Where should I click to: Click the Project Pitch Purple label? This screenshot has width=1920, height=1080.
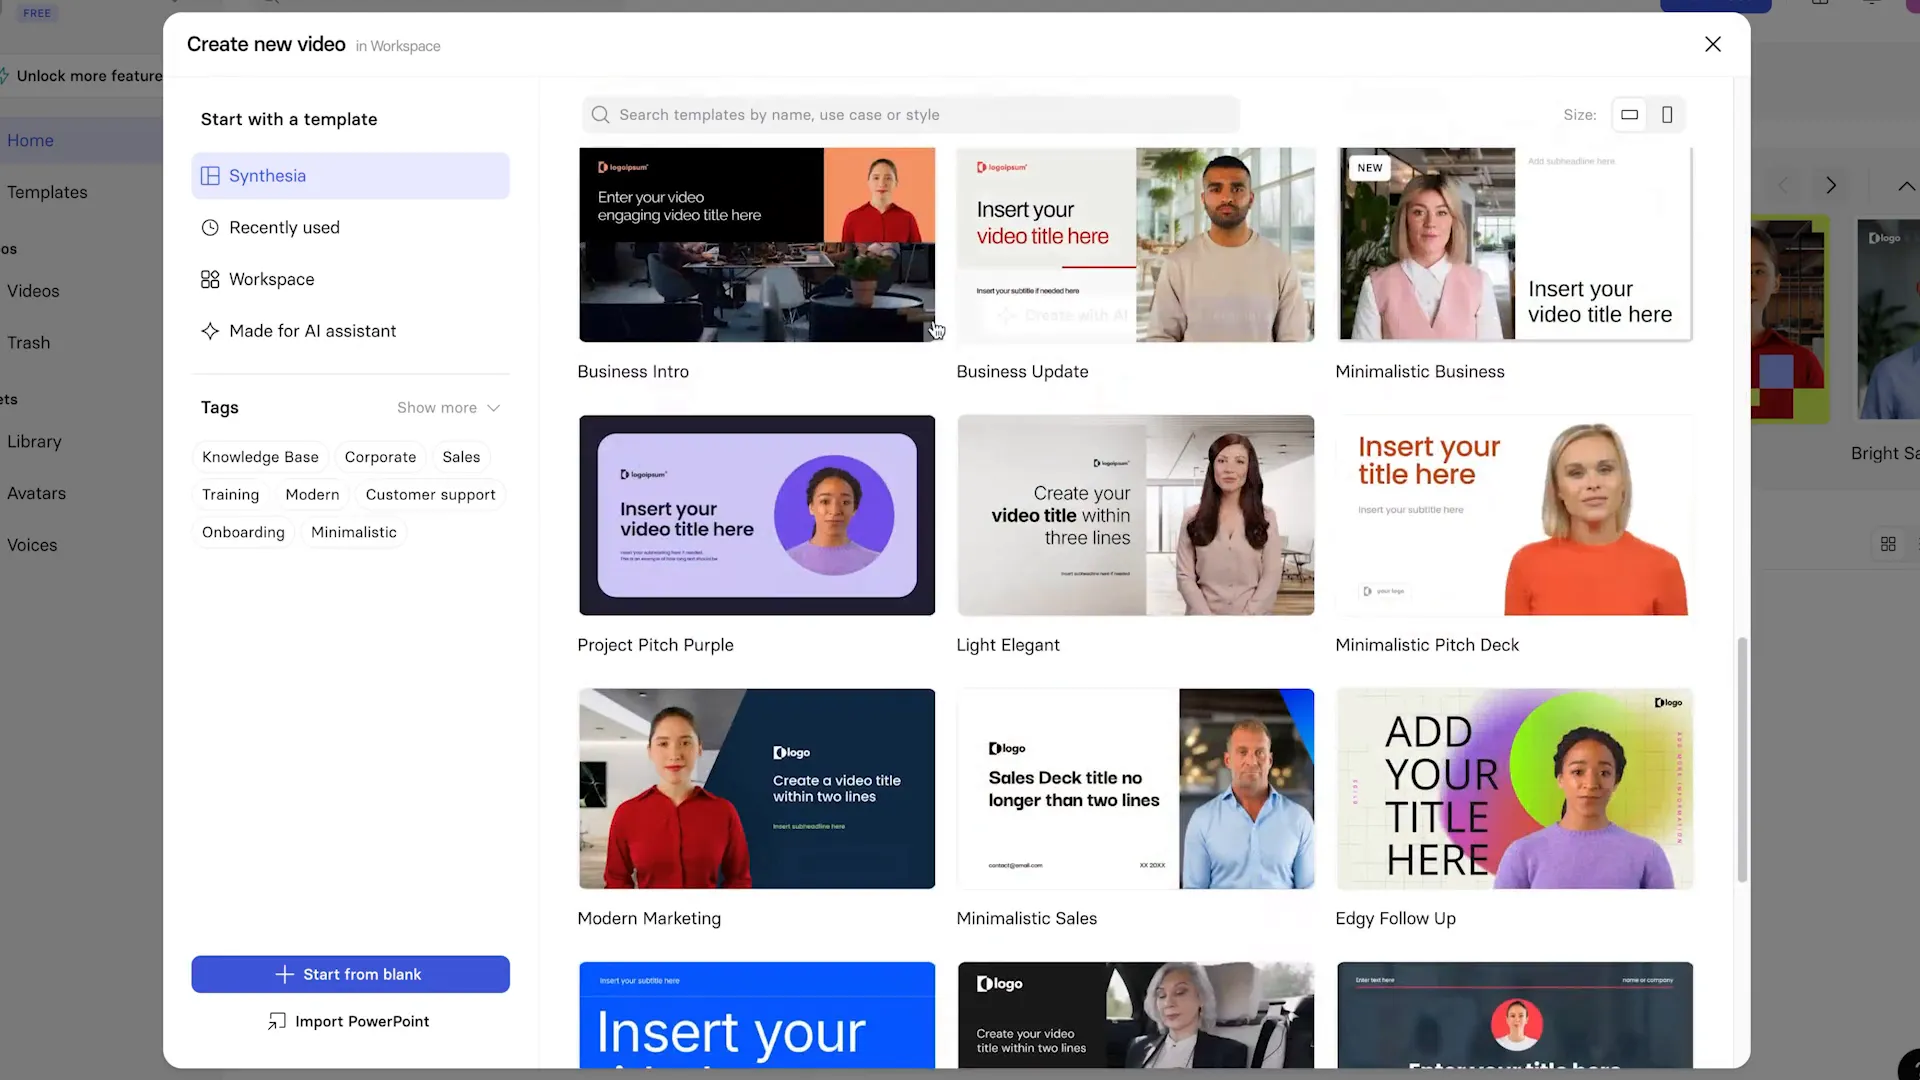pos(655,645)
